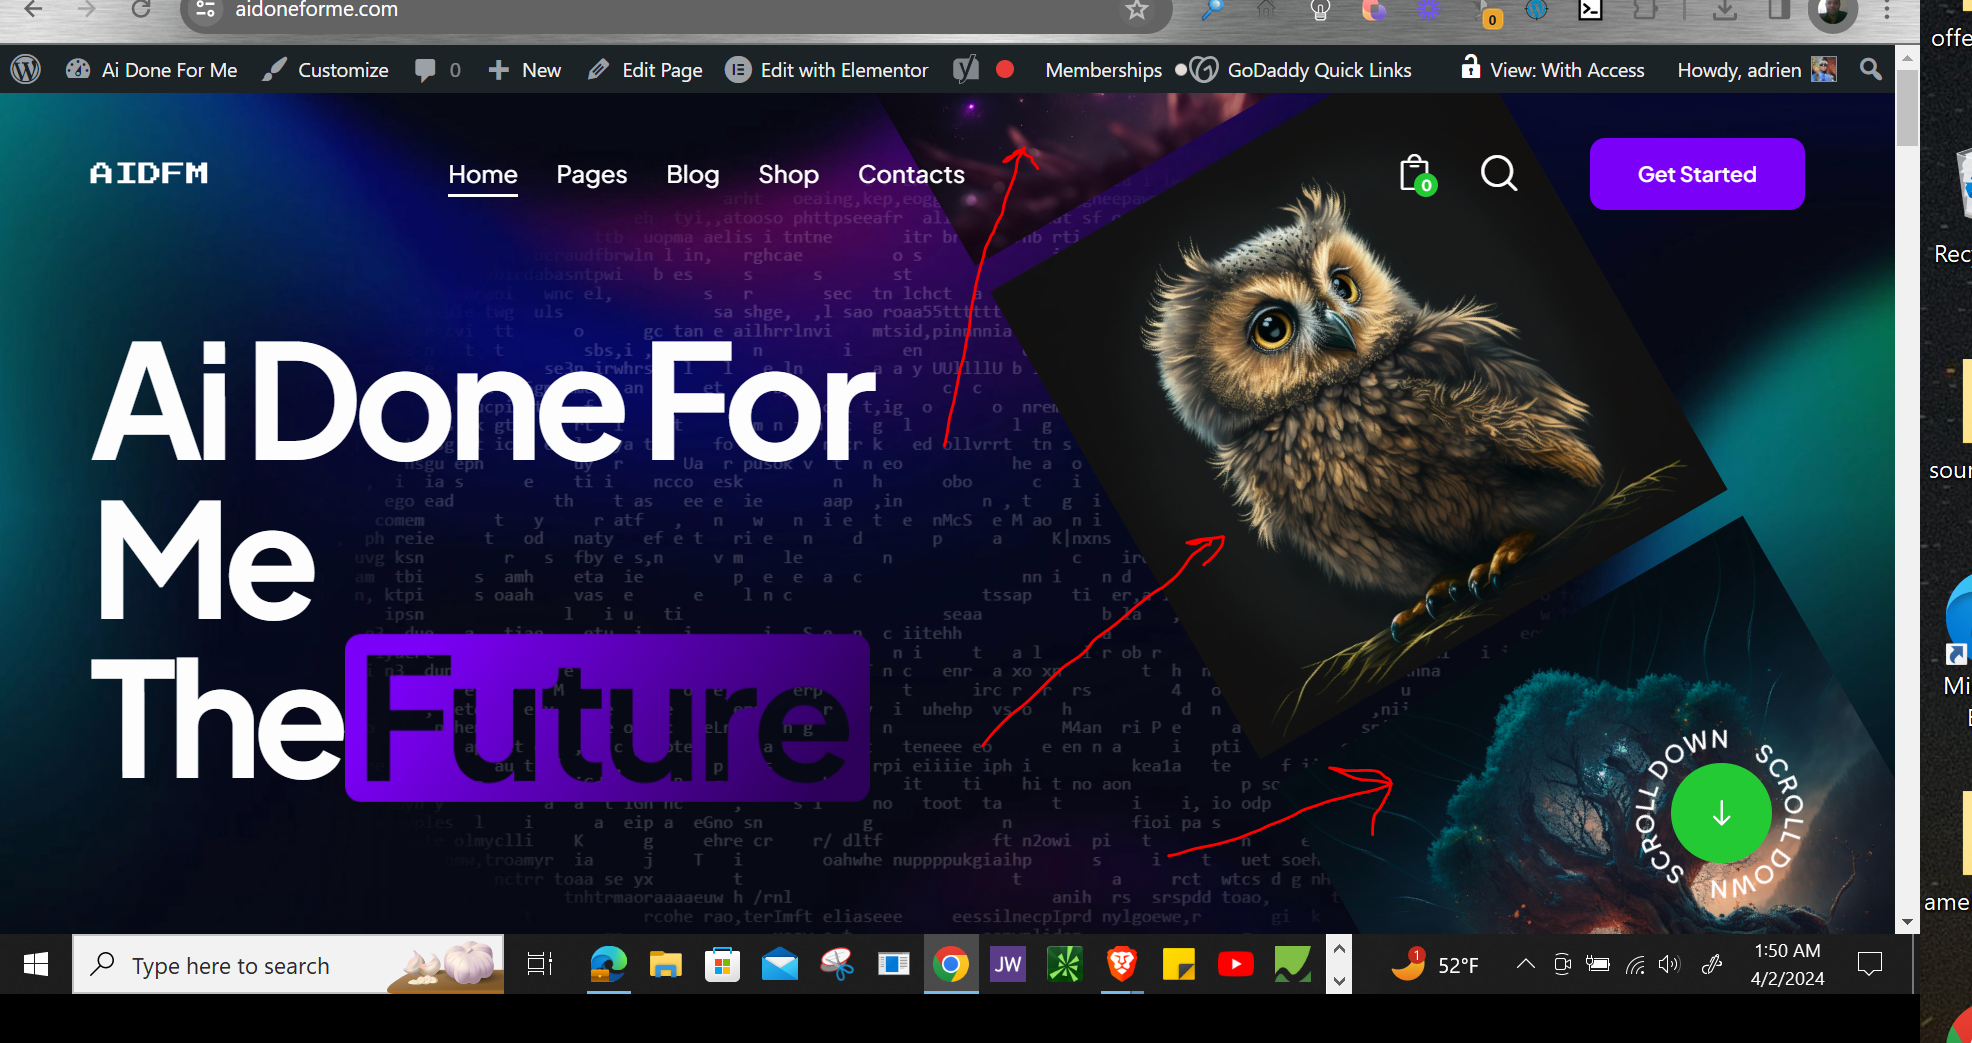This screenshot has width=1972, height=1043.
Task: Go to the Home nav item
Action: [x=482, y=174]
